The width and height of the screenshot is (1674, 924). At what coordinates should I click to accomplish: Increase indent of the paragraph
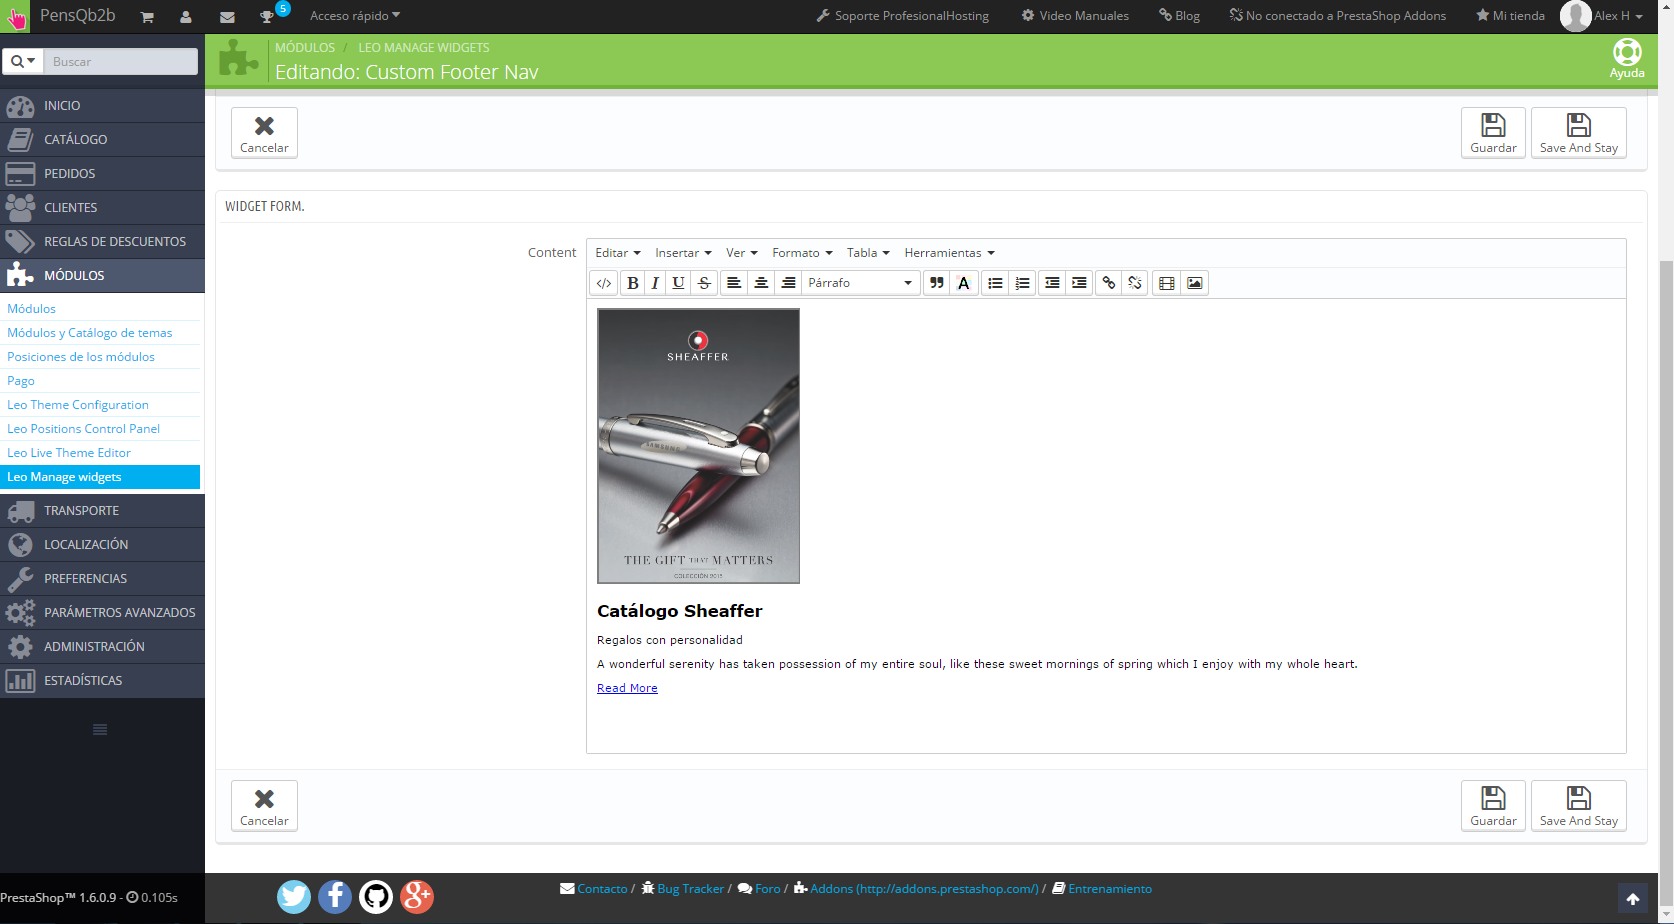[x=1079, y=283]
